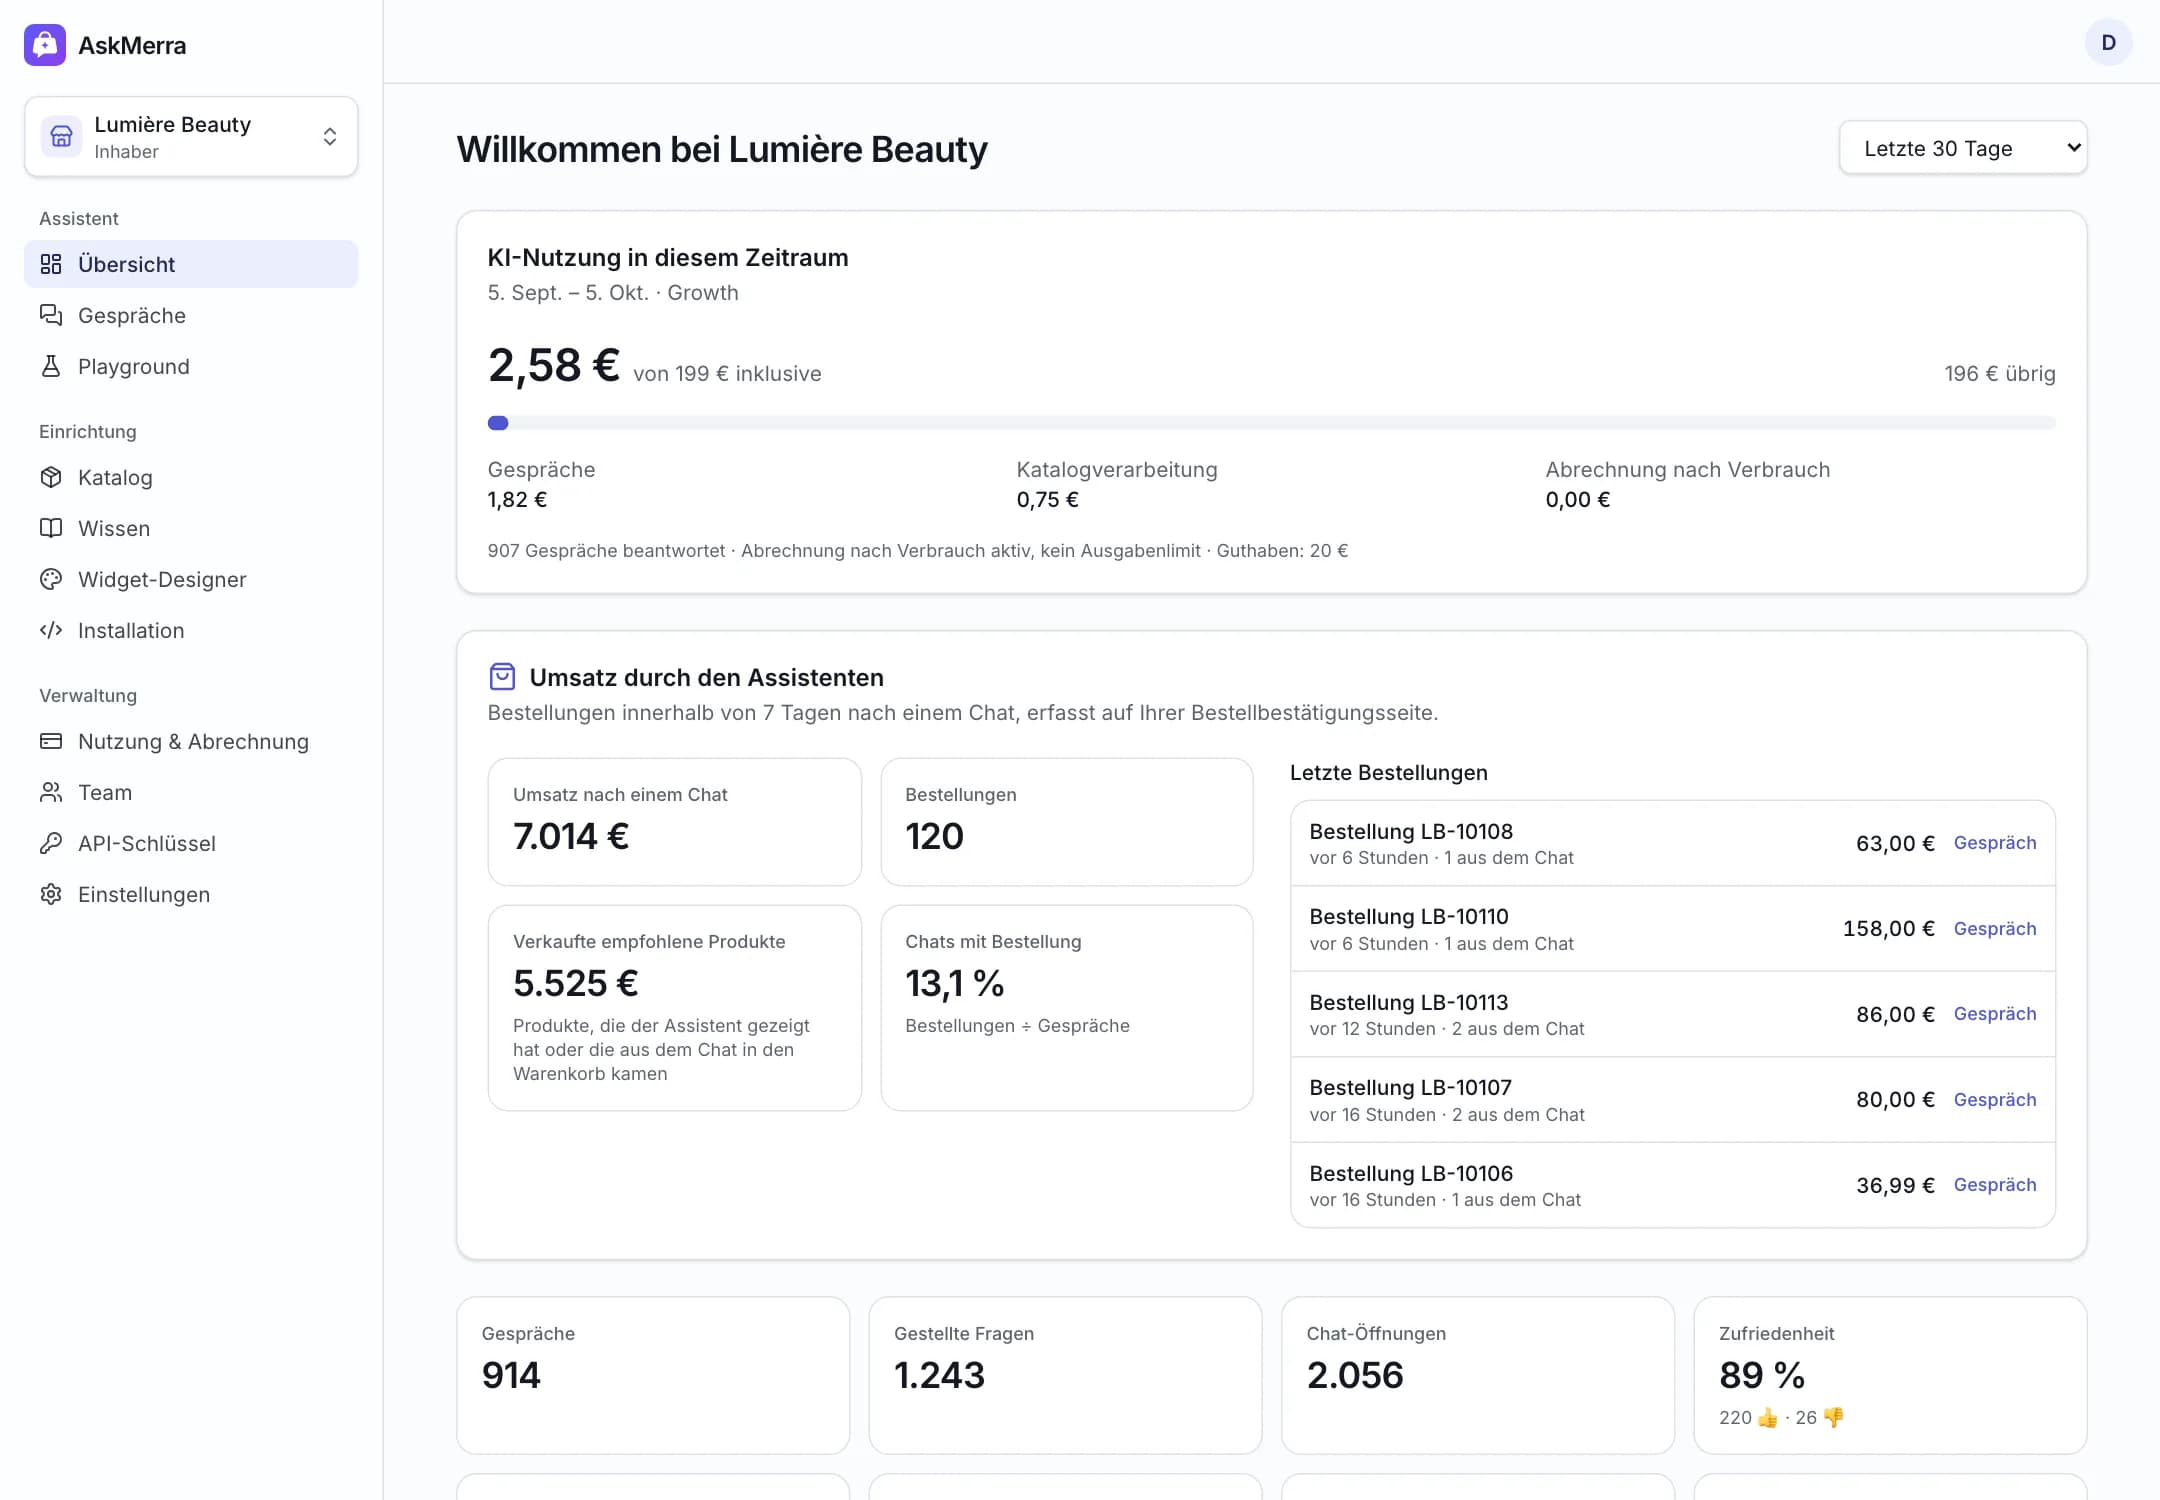Open Gespräch link for Bestellung LB-10110
The width and height of the screenshot is (2160, 1500).
(1995, 929)
